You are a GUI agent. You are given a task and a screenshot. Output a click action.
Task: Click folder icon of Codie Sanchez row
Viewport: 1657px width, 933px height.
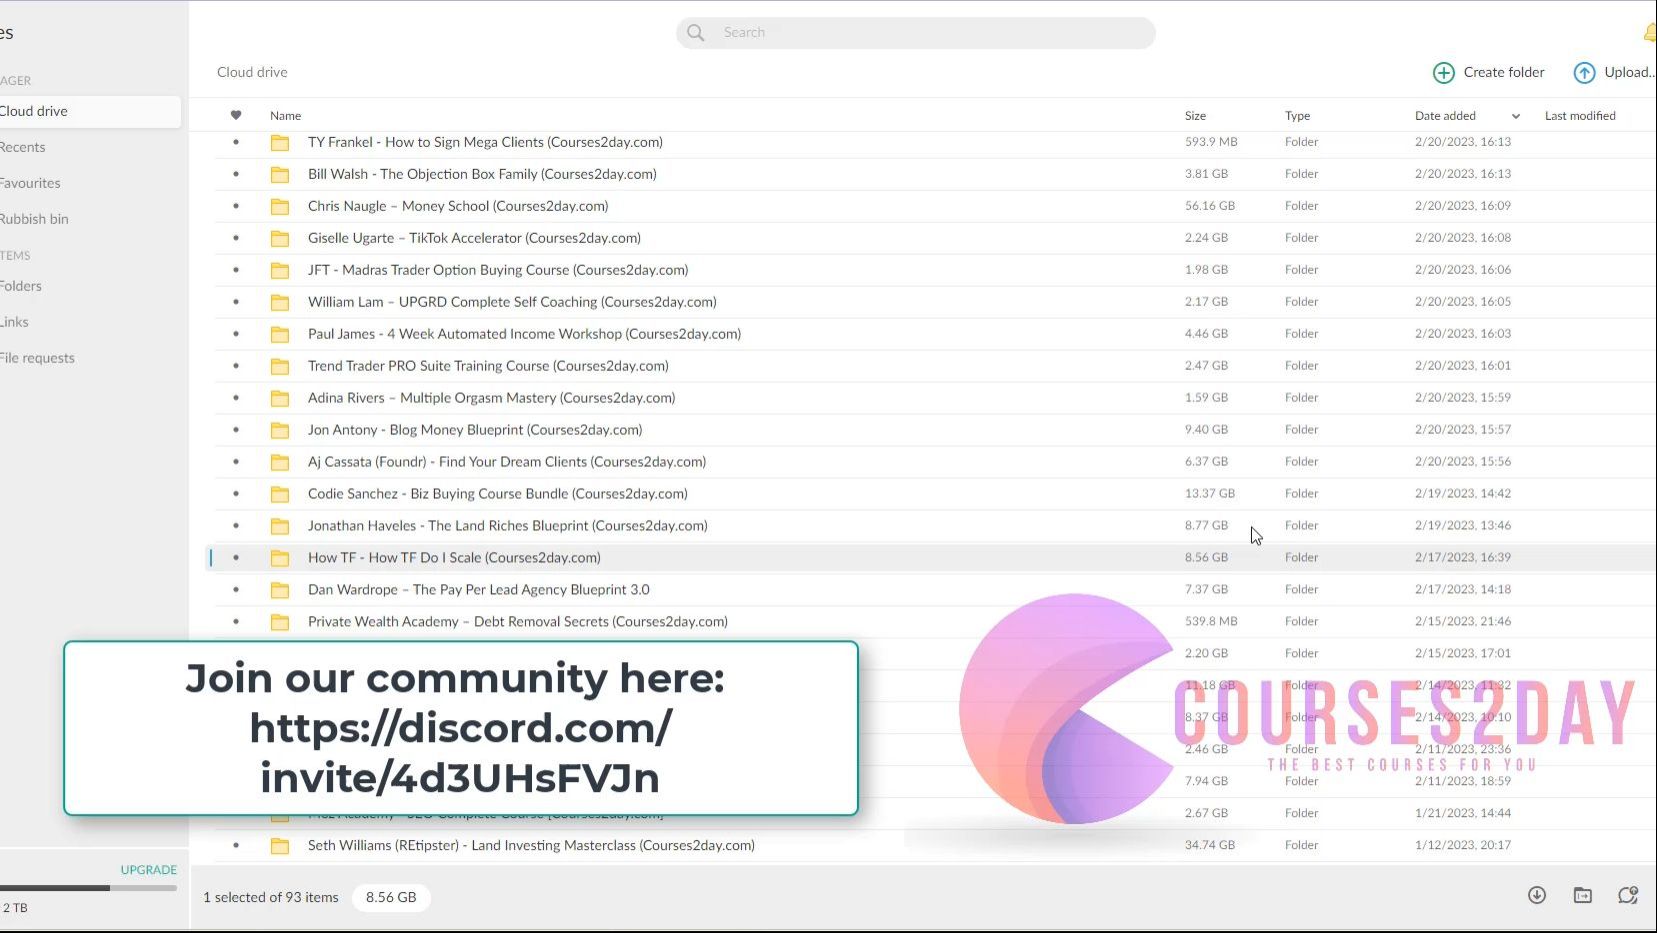(280, 495)
